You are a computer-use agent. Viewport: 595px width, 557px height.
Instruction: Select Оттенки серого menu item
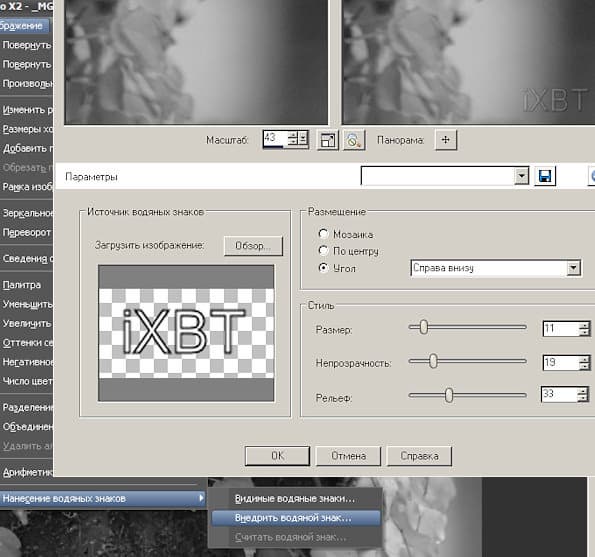27,343
